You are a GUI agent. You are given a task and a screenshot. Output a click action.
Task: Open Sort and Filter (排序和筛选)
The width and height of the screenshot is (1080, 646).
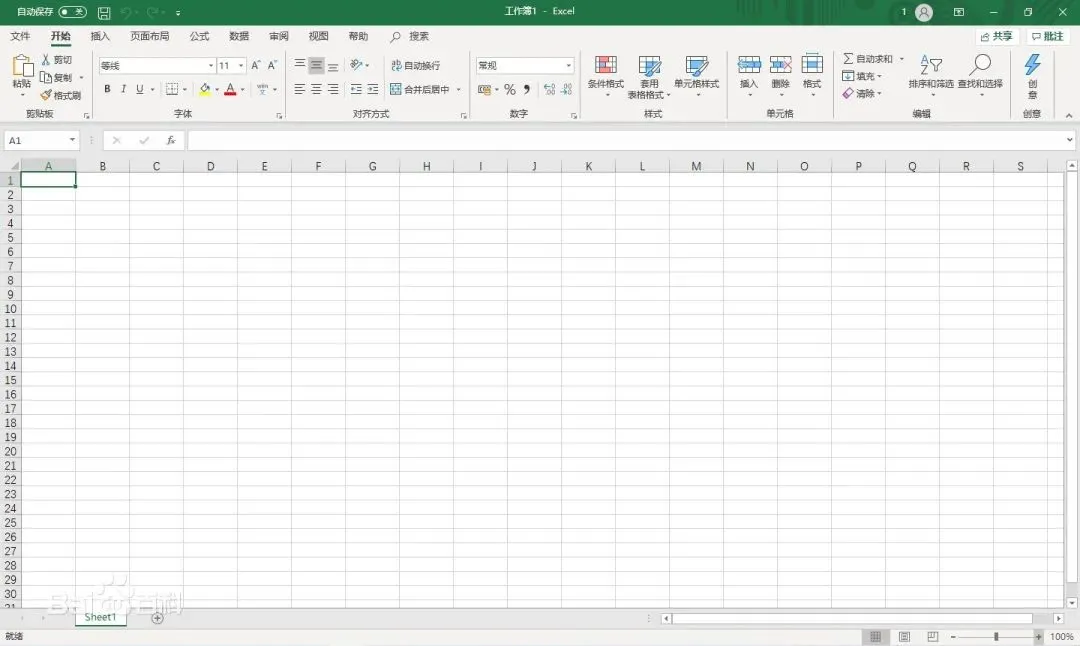[x=931, y=74]
